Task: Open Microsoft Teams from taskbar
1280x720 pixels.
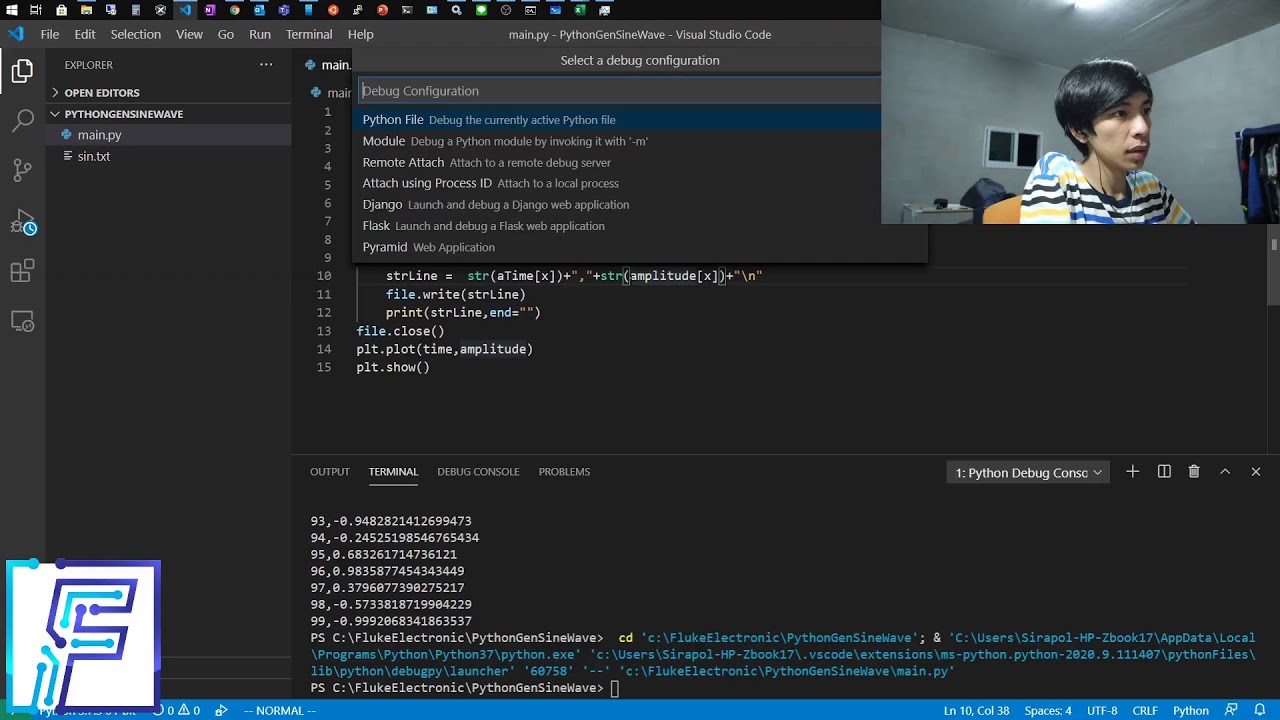Action: click(284, 10)
